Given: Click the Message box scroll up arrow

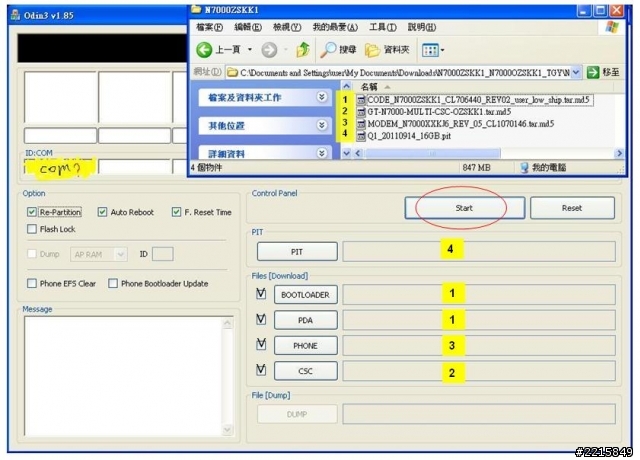Looking at the screenshot, I should click(x=227, y=323).
